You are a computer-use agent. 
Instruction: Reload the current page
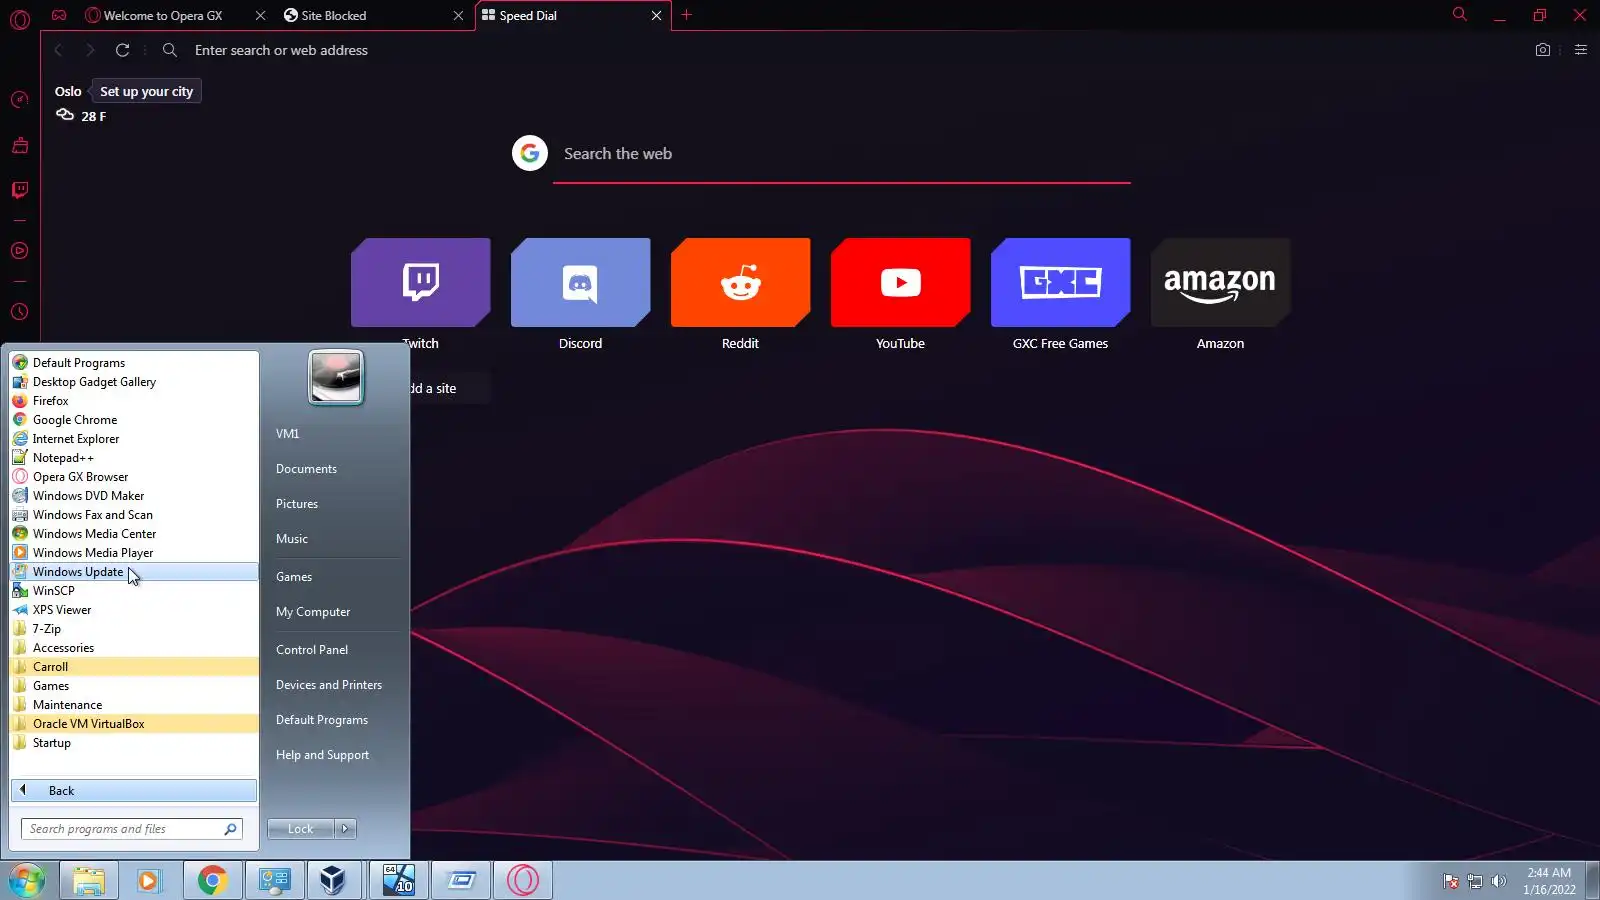click(x=122, y=50)
